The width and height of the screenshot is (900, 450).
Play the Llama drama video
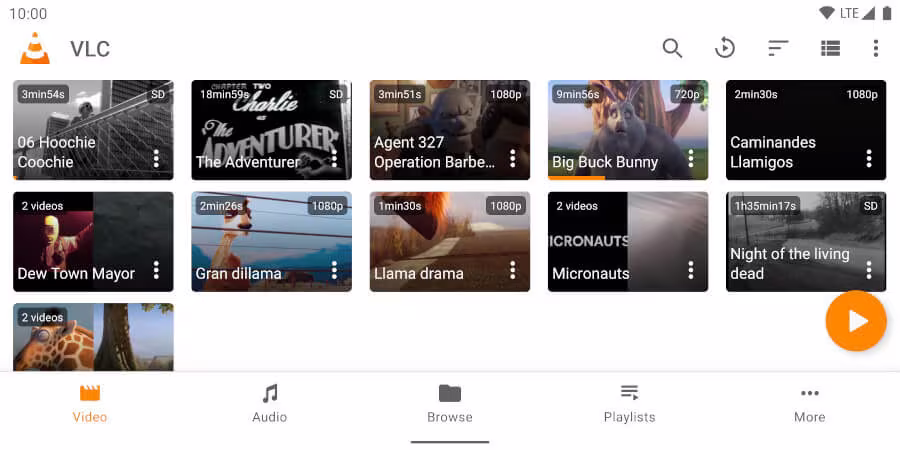coord(449,242)
